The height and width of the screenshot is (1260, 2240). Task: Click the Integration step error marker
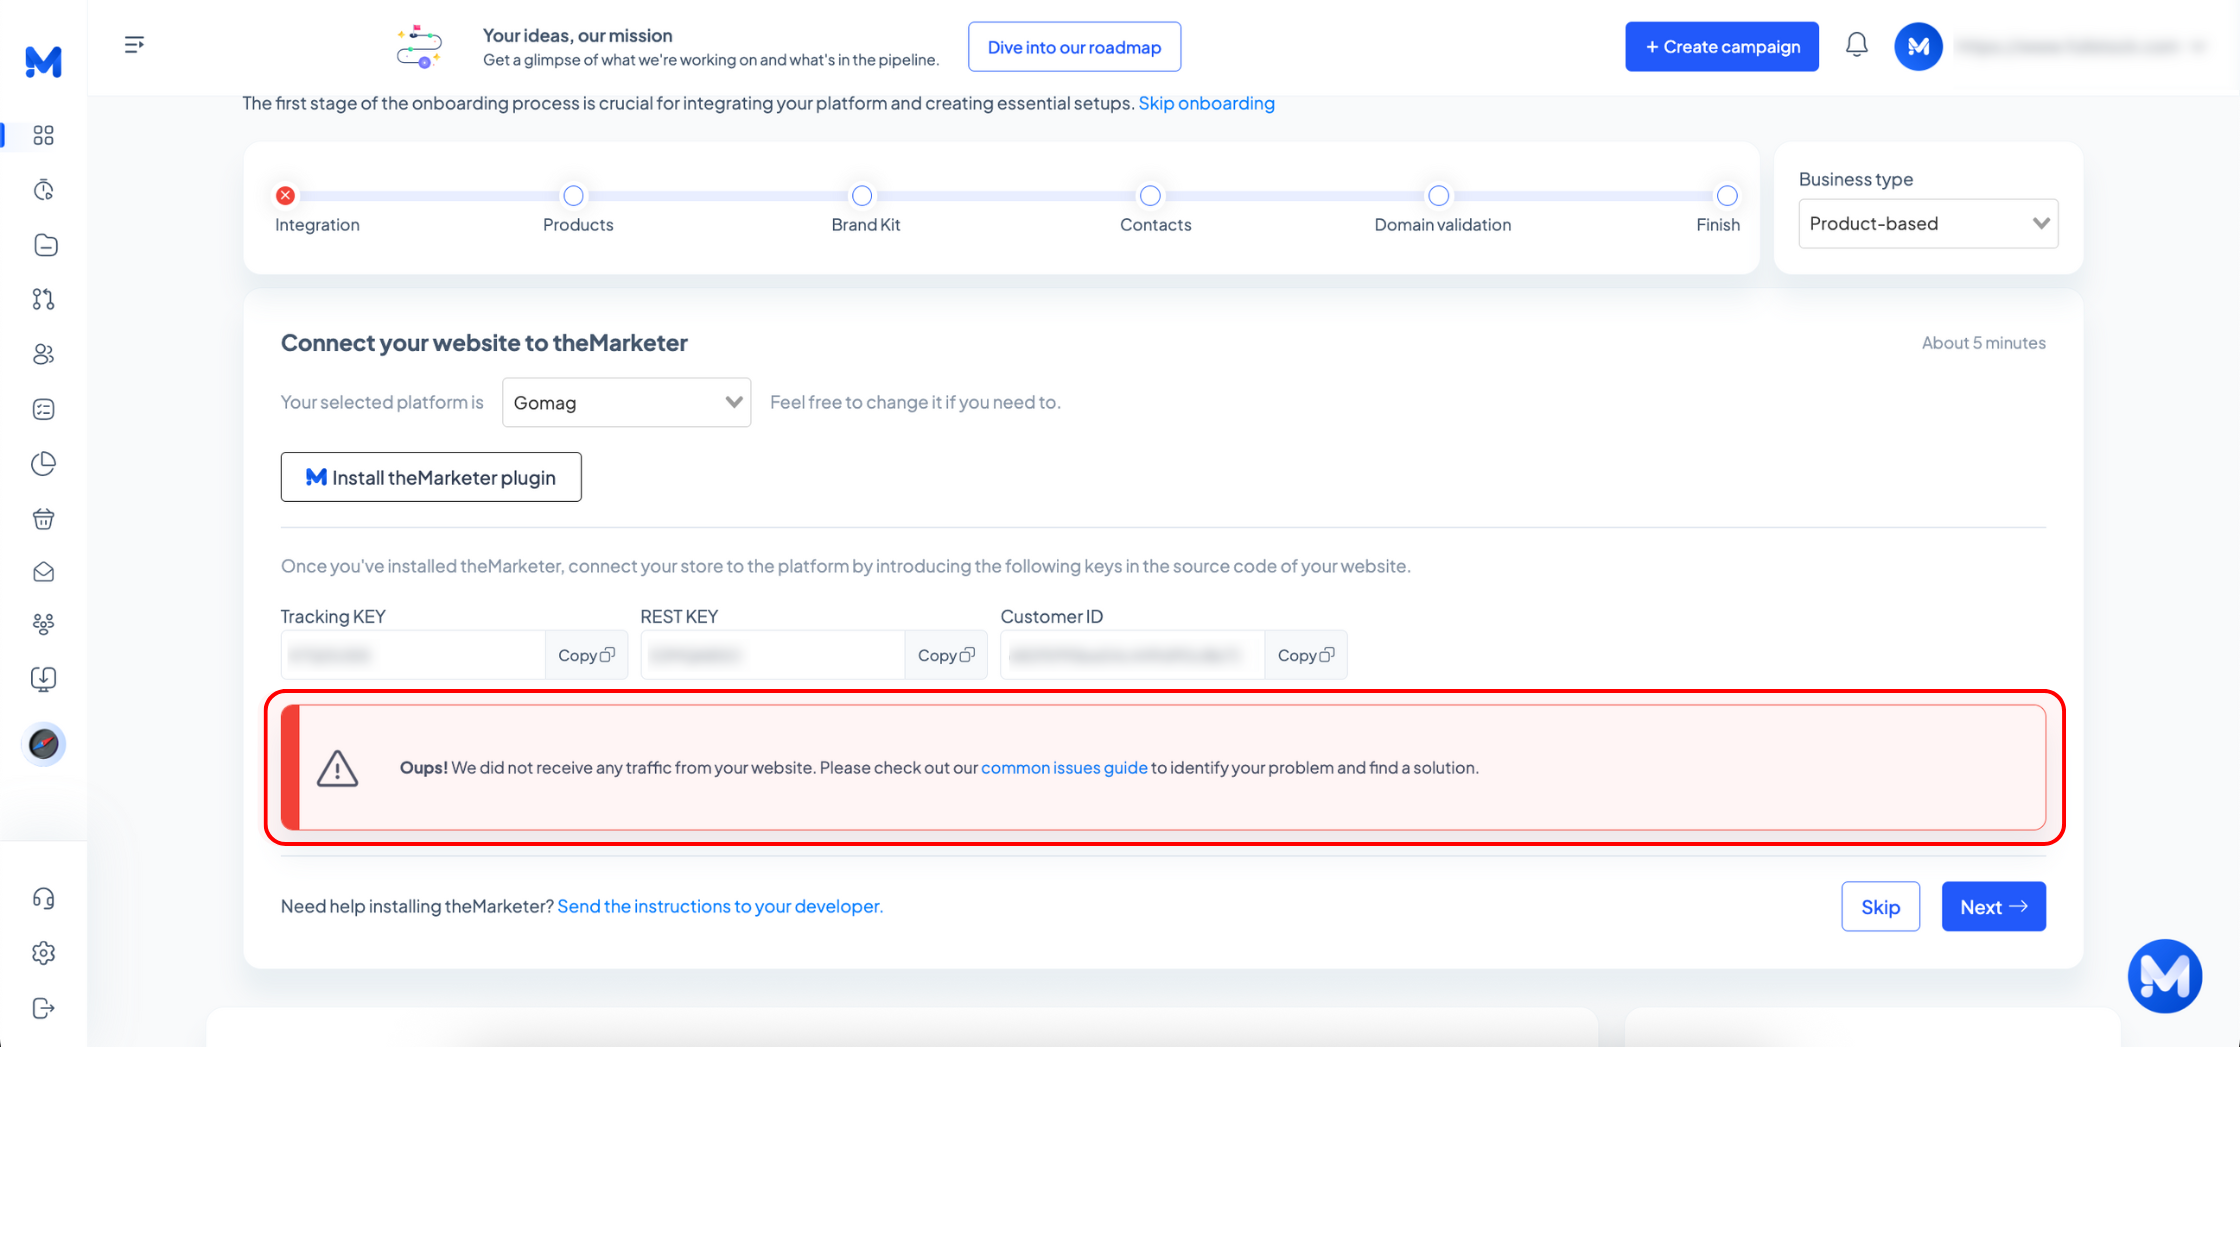click(285, 195)
